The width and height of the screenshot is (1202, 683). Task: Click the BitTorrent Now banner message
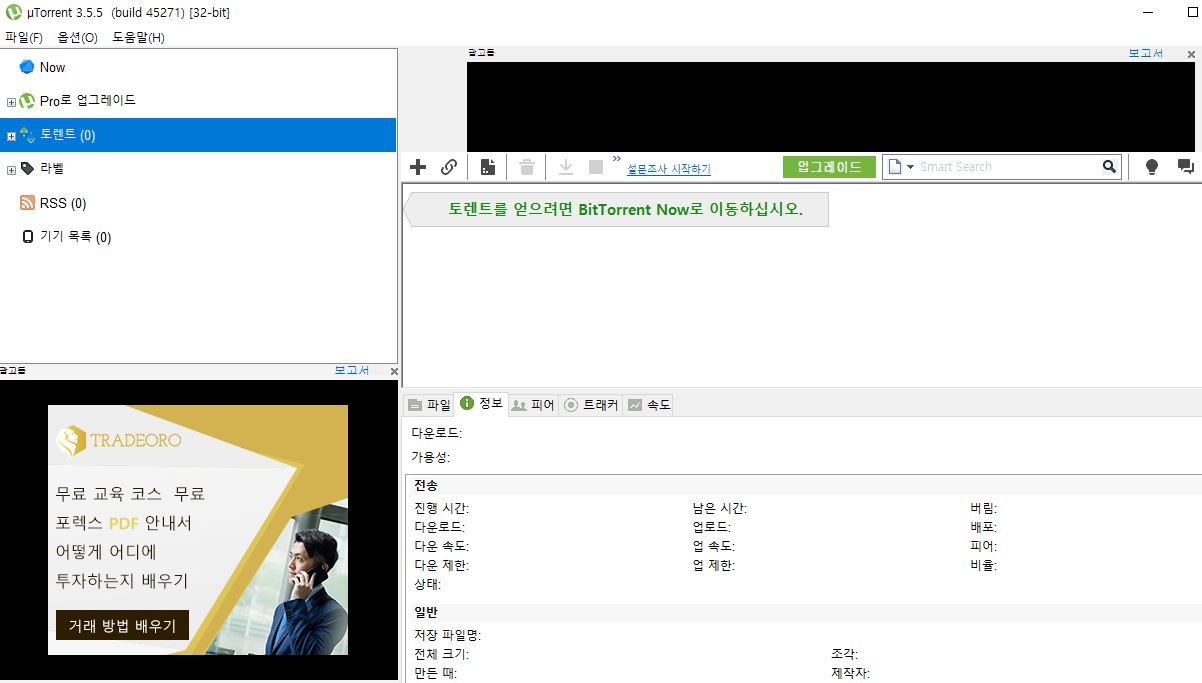617,210
